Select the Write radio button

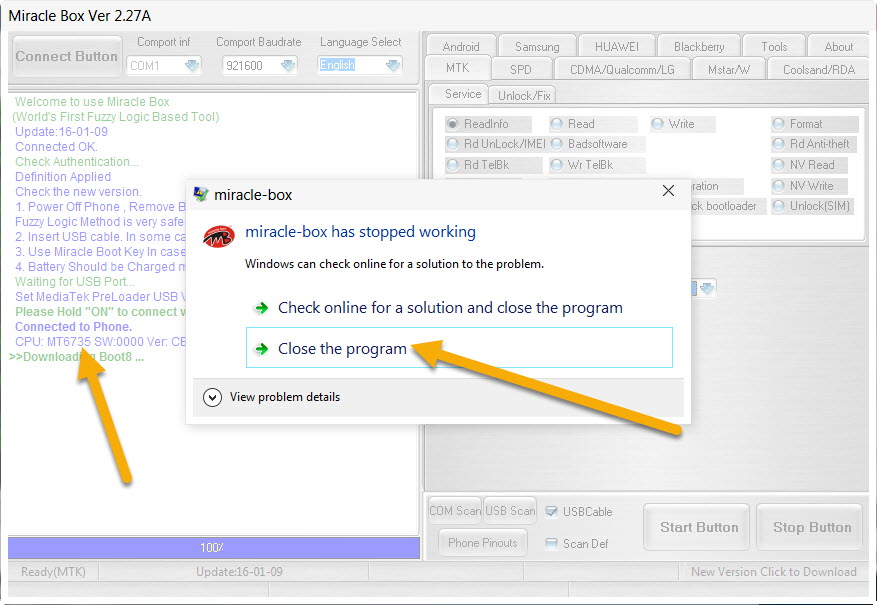point(657,124)
